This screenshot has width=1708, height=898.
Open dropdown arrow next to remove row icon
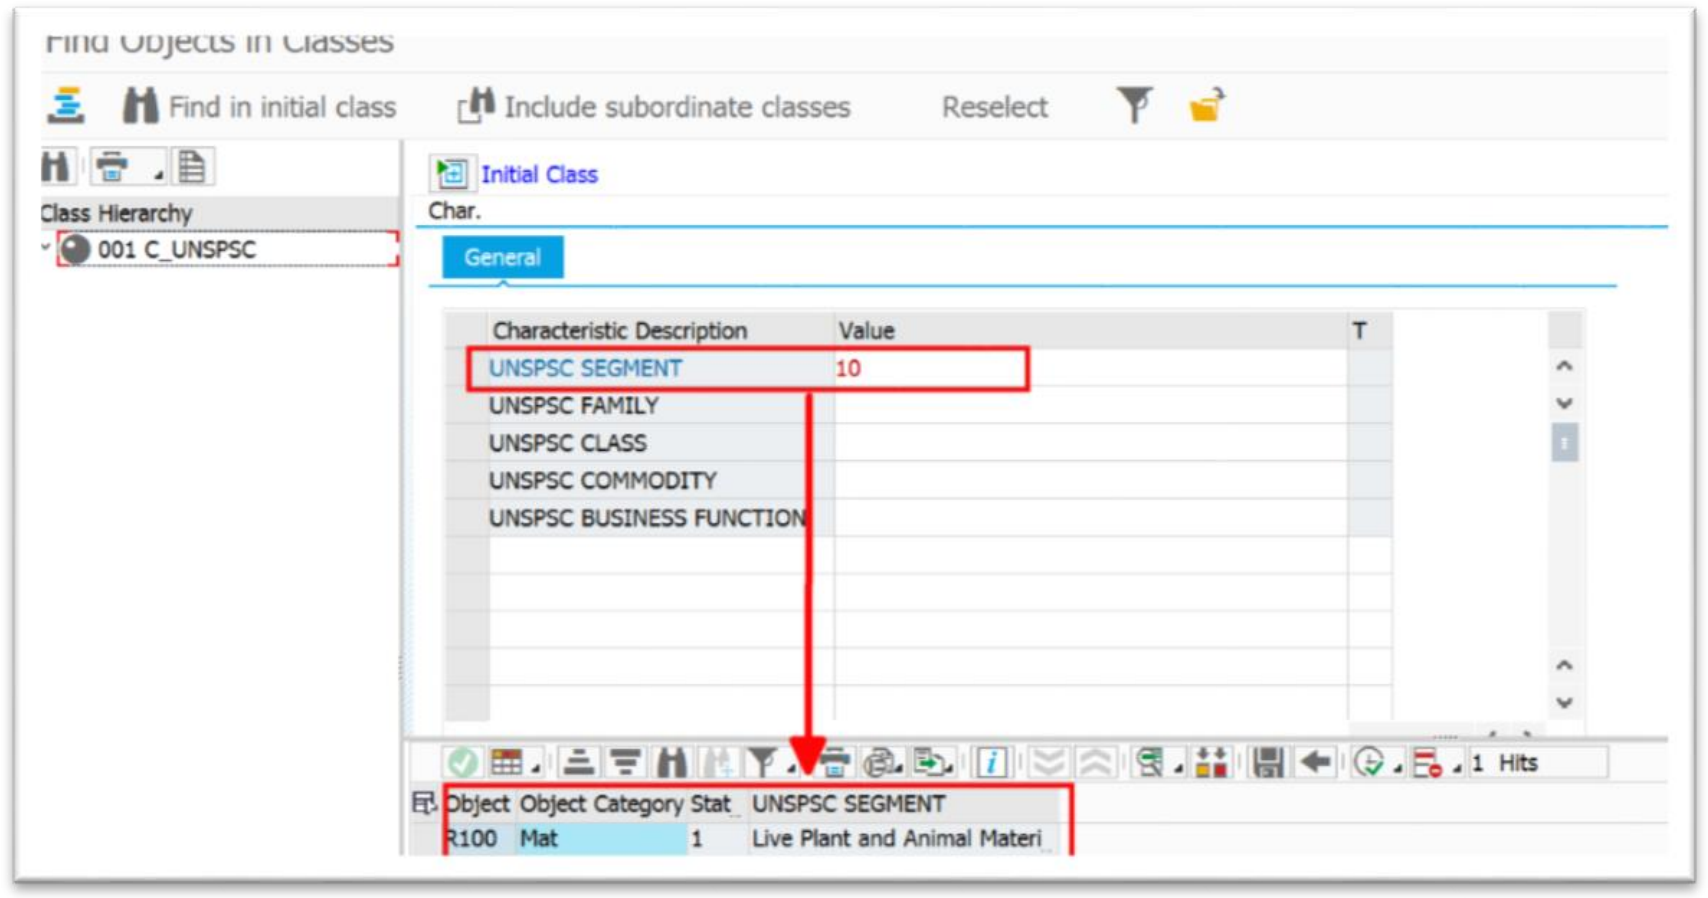tap(1457, 769)
